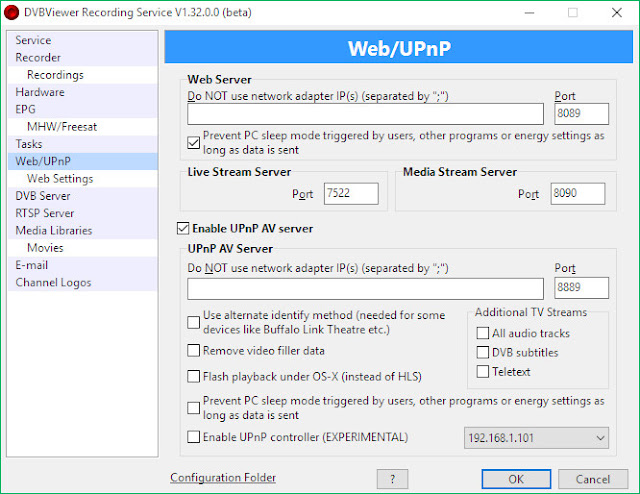Check Remove video filler data

(x=193, y=351)
